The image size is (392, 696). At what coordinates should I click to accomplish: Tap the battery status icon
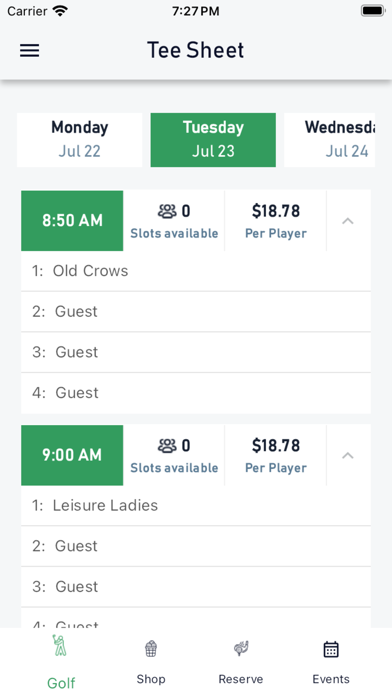pyautogui.click(x=372, y=11)
